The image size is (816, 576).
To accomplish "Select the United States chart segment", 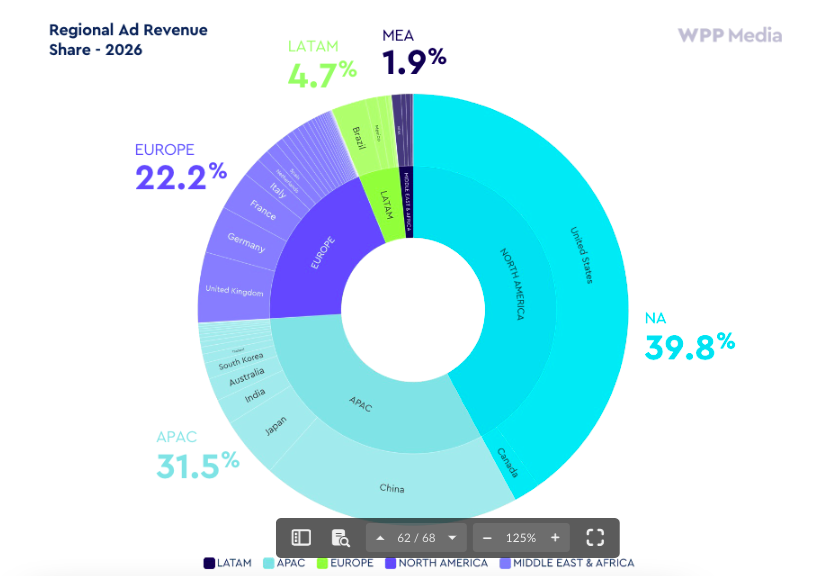I will tap(582, 255).
